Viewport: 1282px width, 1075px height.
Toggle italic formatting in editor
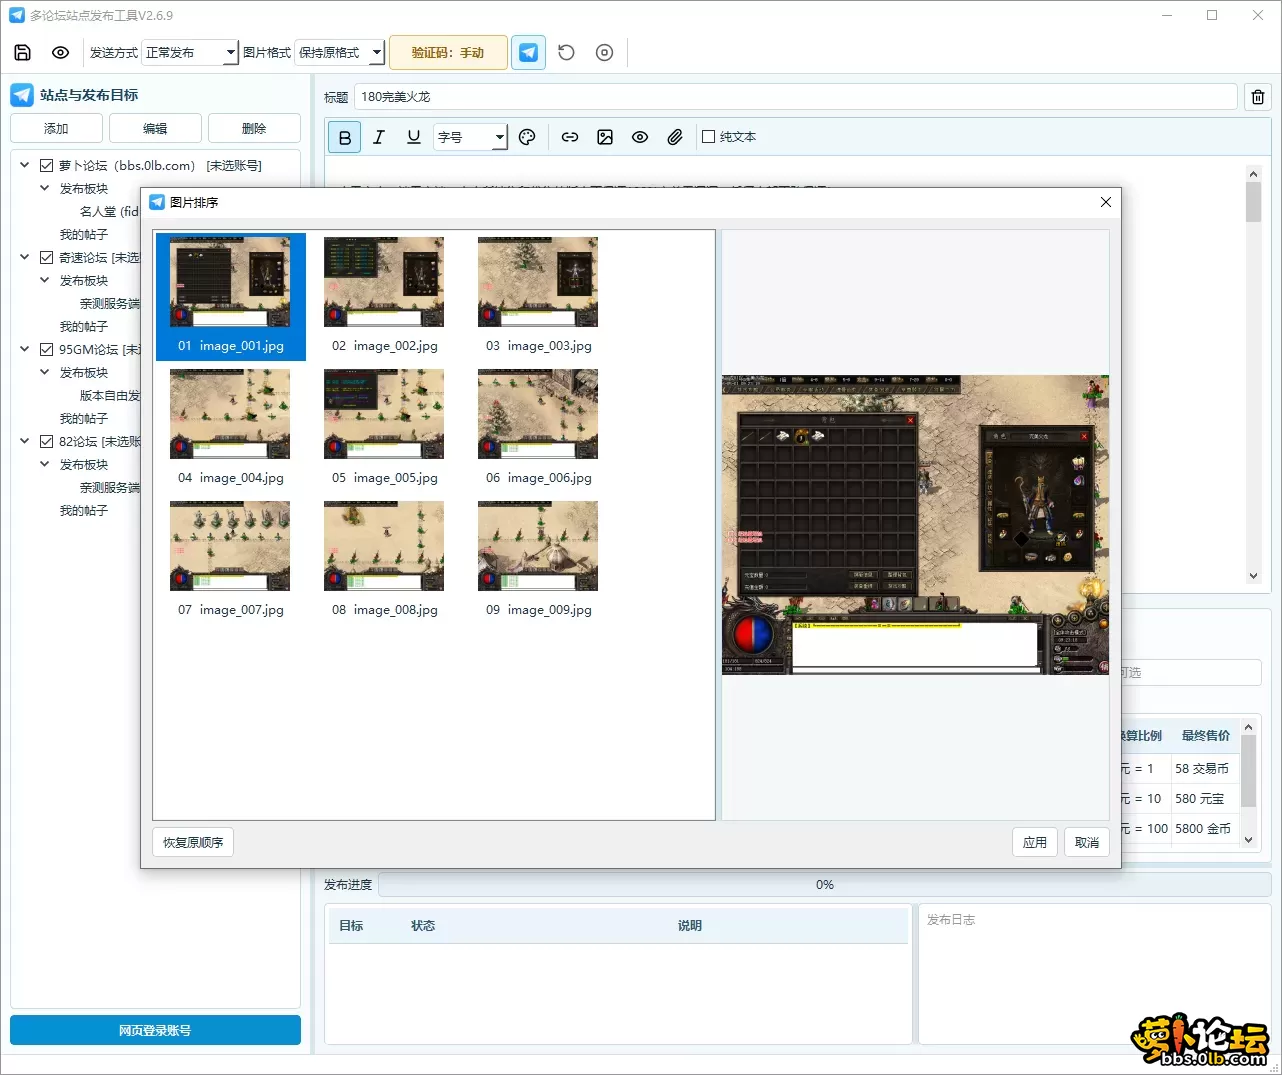point(379,137)
